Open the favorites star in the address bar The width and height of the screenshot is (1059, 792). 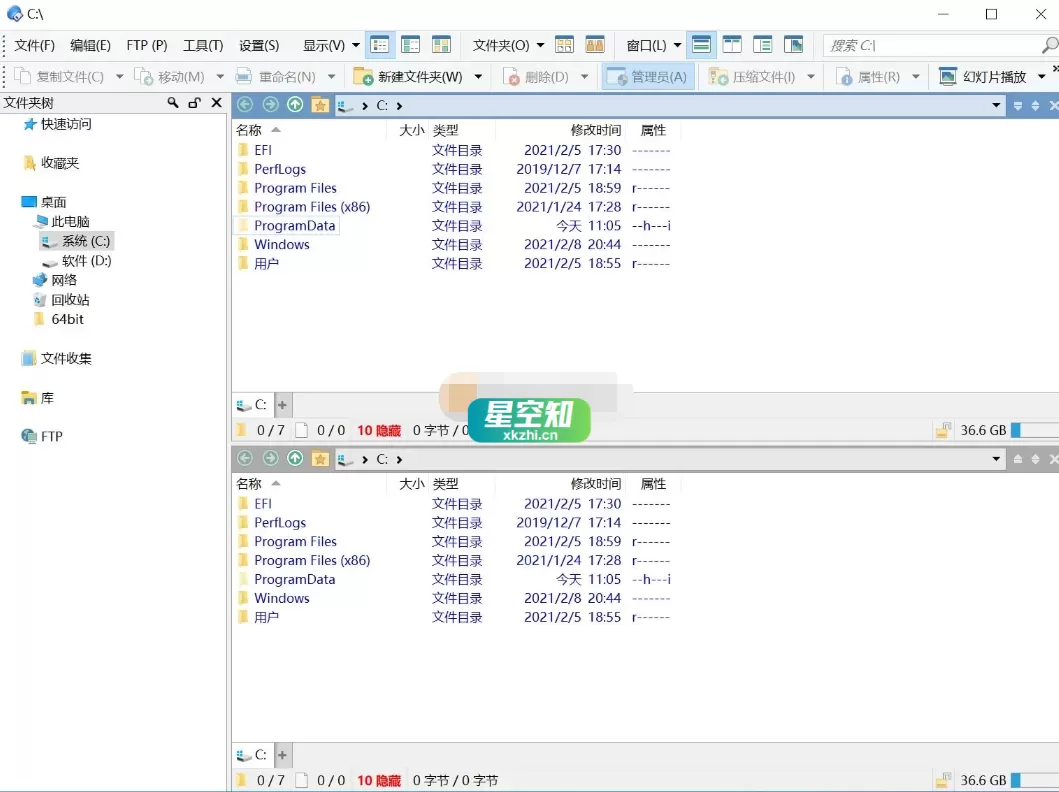tap(319, 104)
